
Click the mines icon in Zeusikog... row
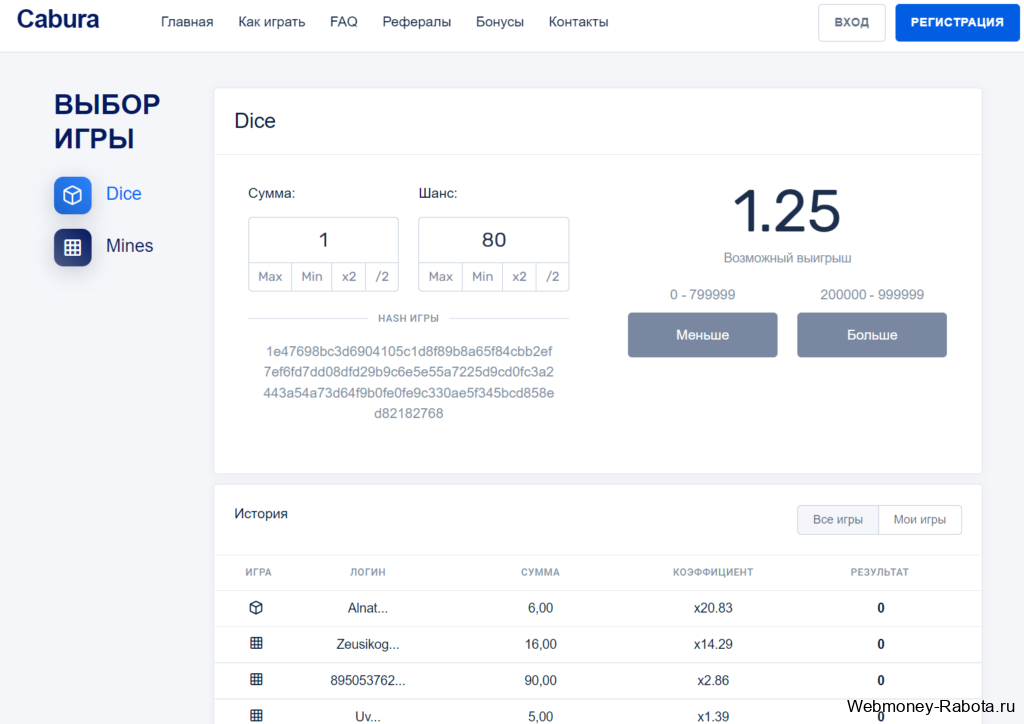click(x=256, y=644)
